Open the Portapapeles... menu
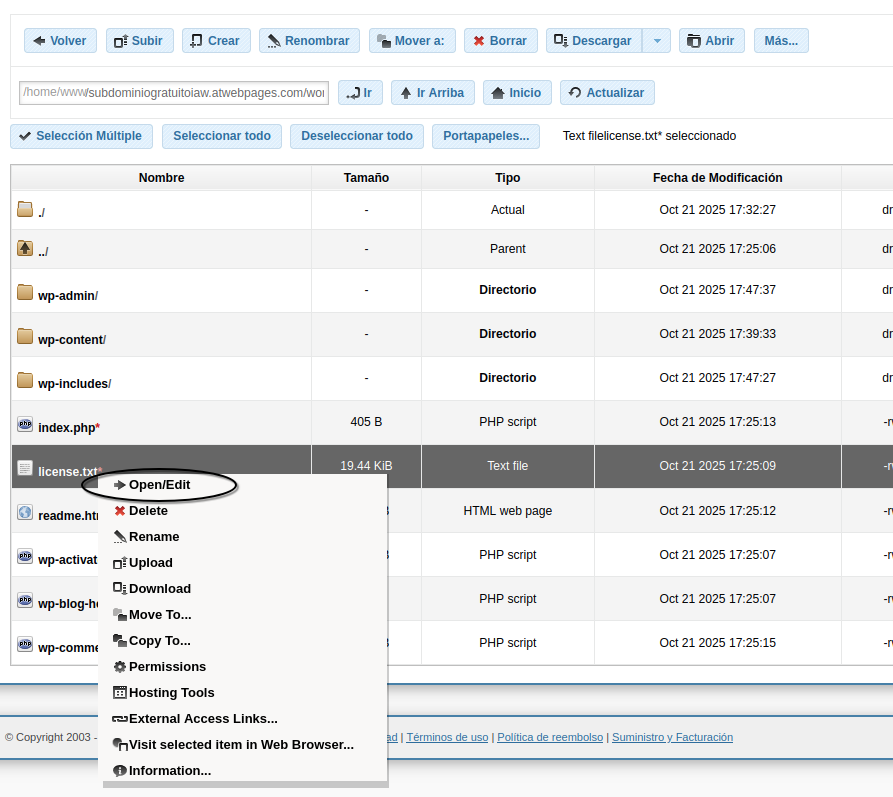The height and width of the screenshot is (797, 893). click(486, 136)
